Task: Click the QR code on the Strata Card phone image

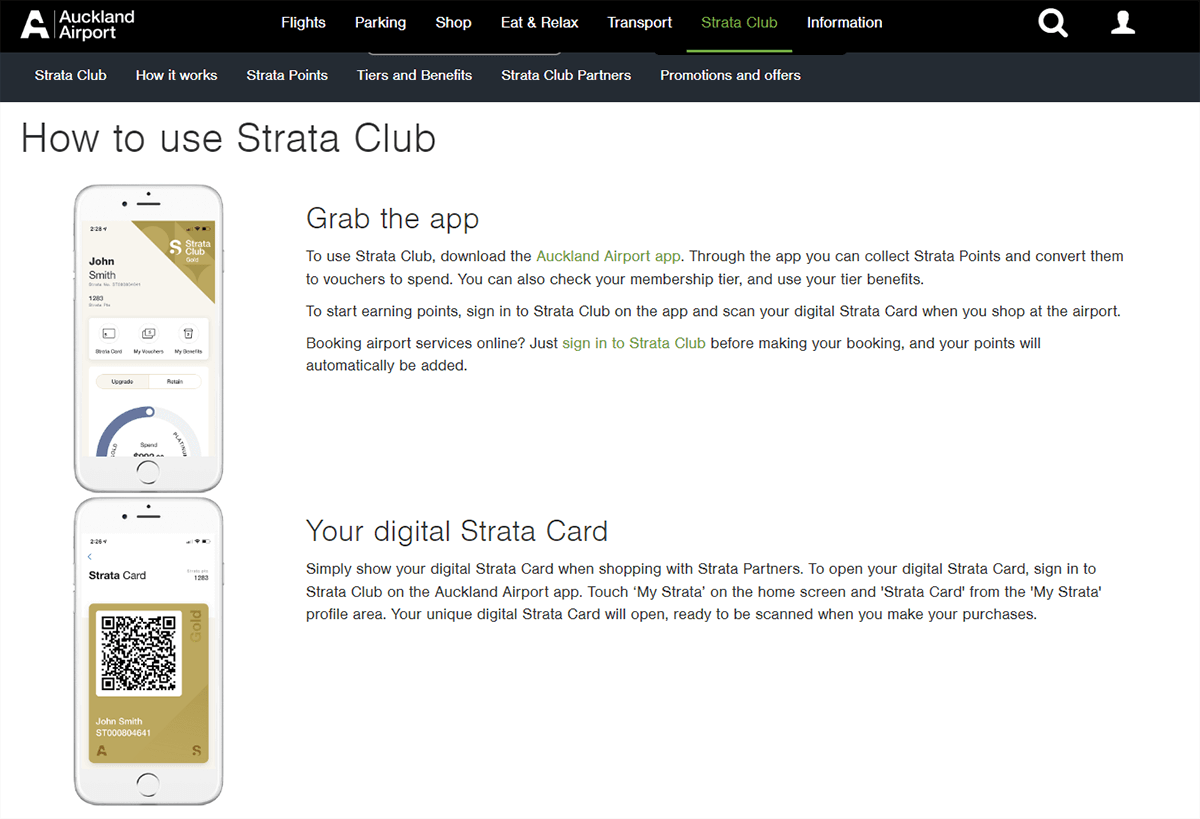Action: coord(140,653)
